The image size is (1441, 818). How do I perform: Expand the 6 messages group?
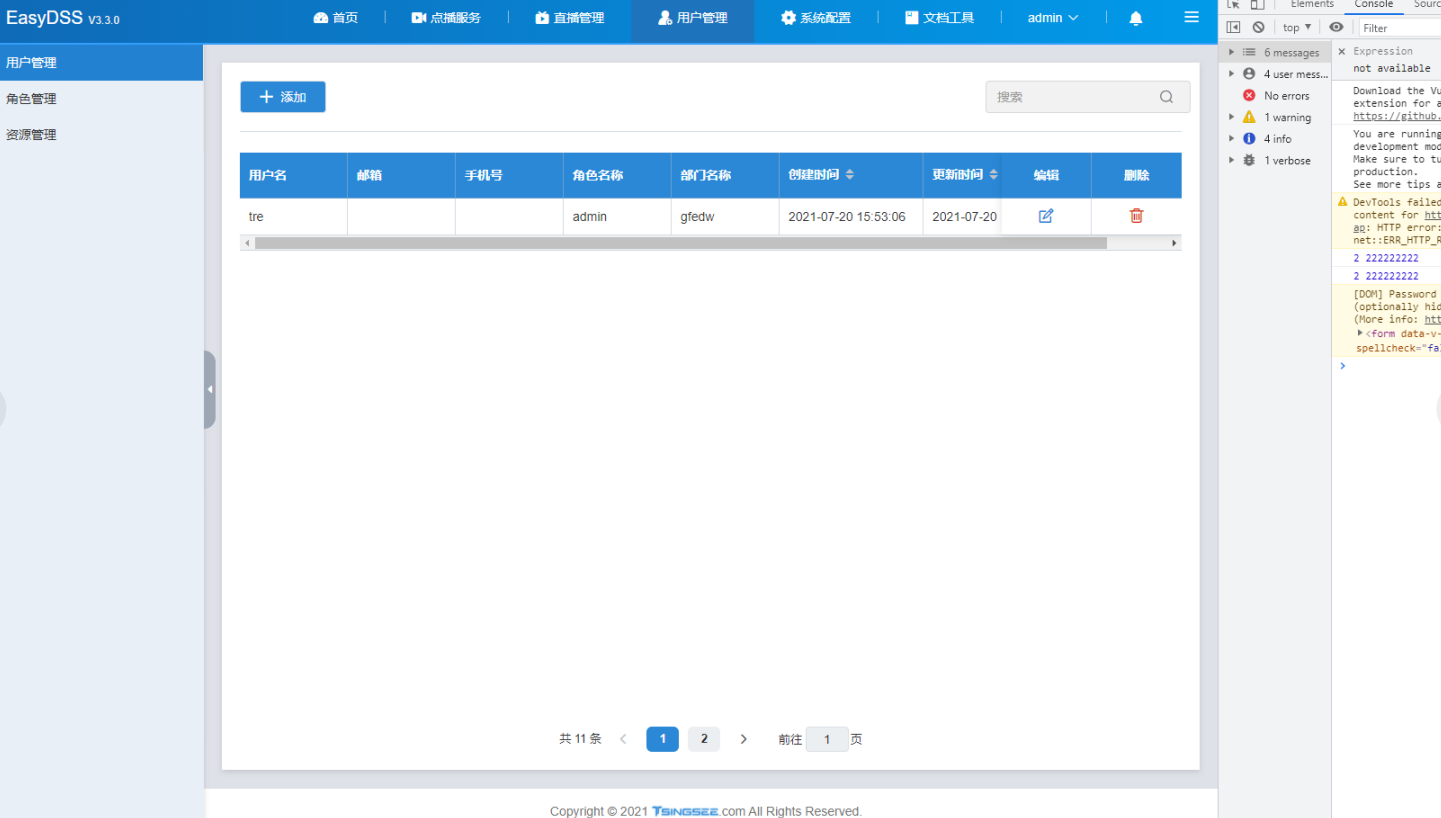pos(1232,52)
